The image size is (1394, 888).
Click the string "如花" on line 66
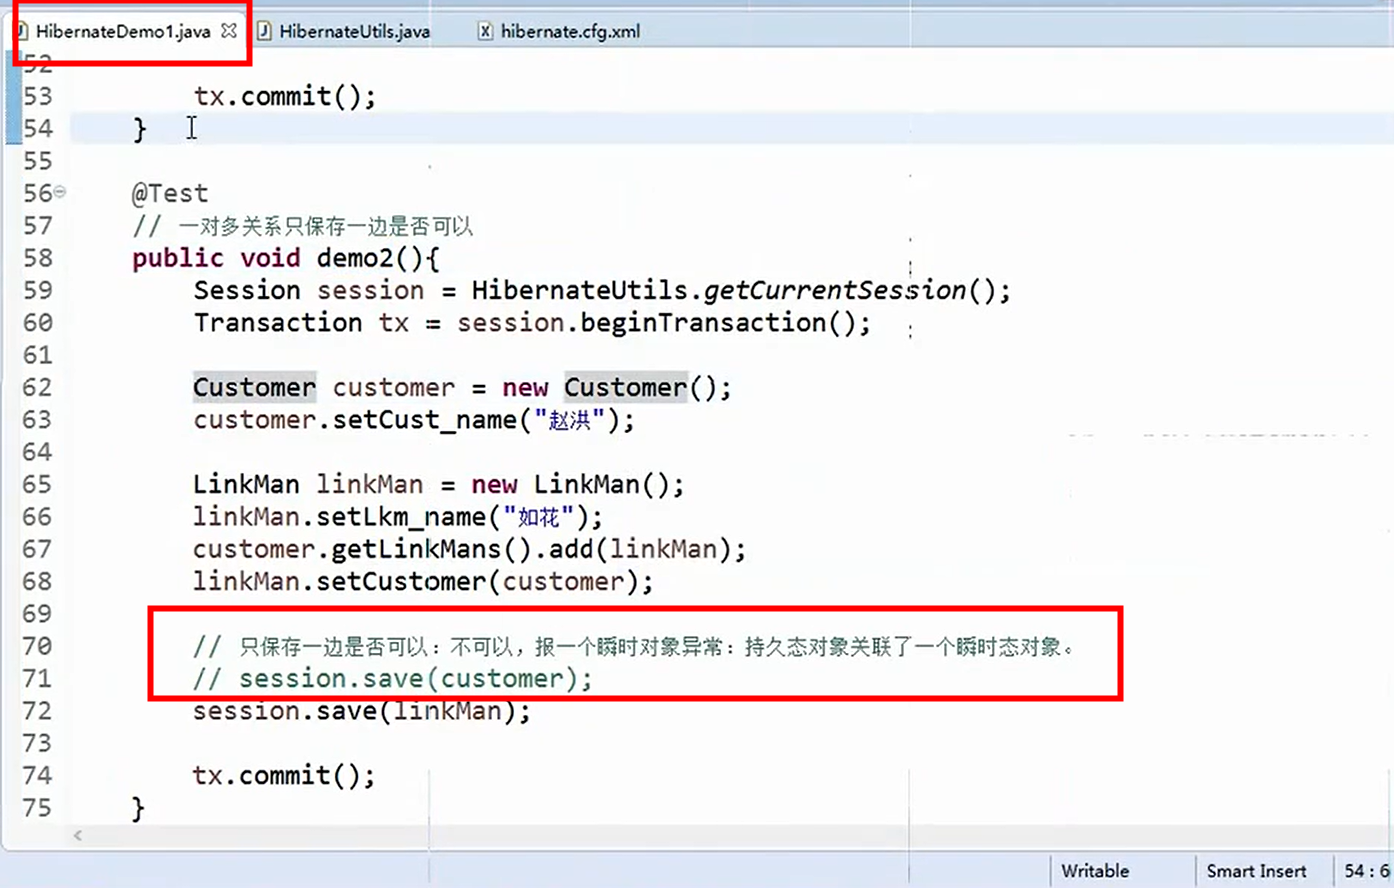coord(539,517)
